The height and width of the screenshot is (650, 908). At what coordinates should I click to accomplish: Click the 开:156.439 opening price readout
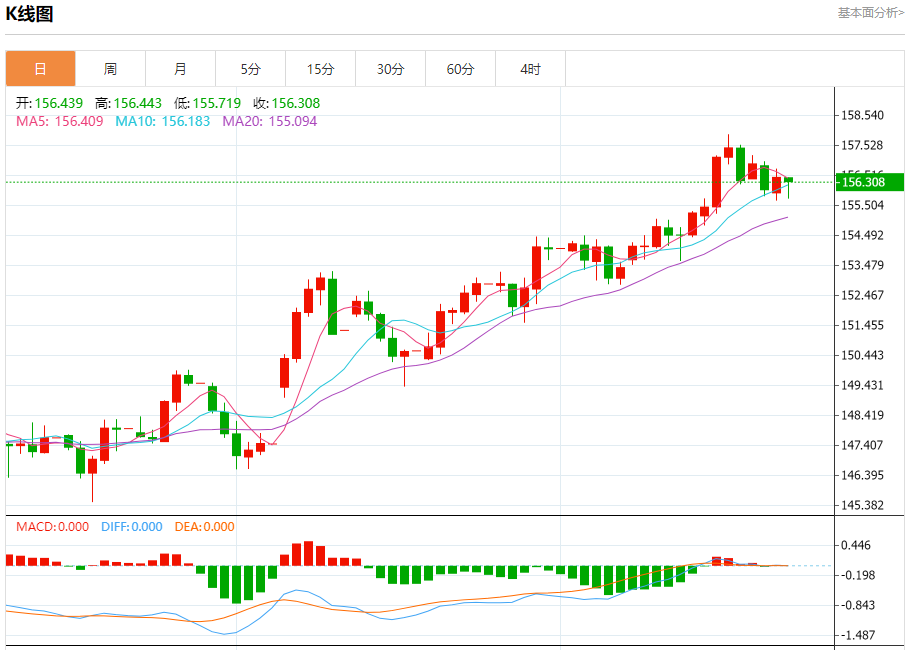coord(49,103)
